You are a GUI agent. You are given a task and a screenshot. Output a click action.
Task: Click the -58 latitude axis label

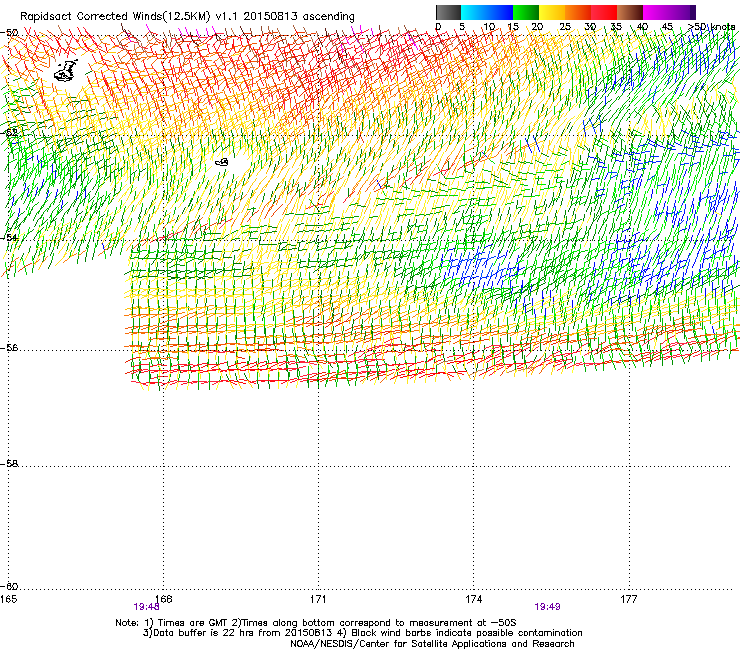pos(9,464)
